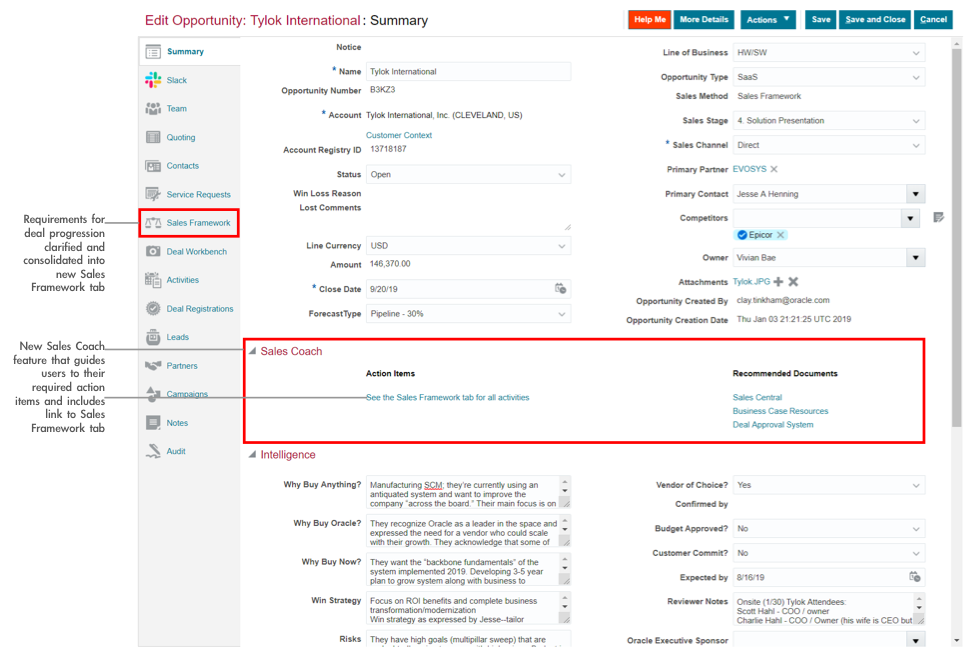Screen dimensions: 967x652
Task: Open the Vendor of Choice dropdown
Action: [916, 485]
